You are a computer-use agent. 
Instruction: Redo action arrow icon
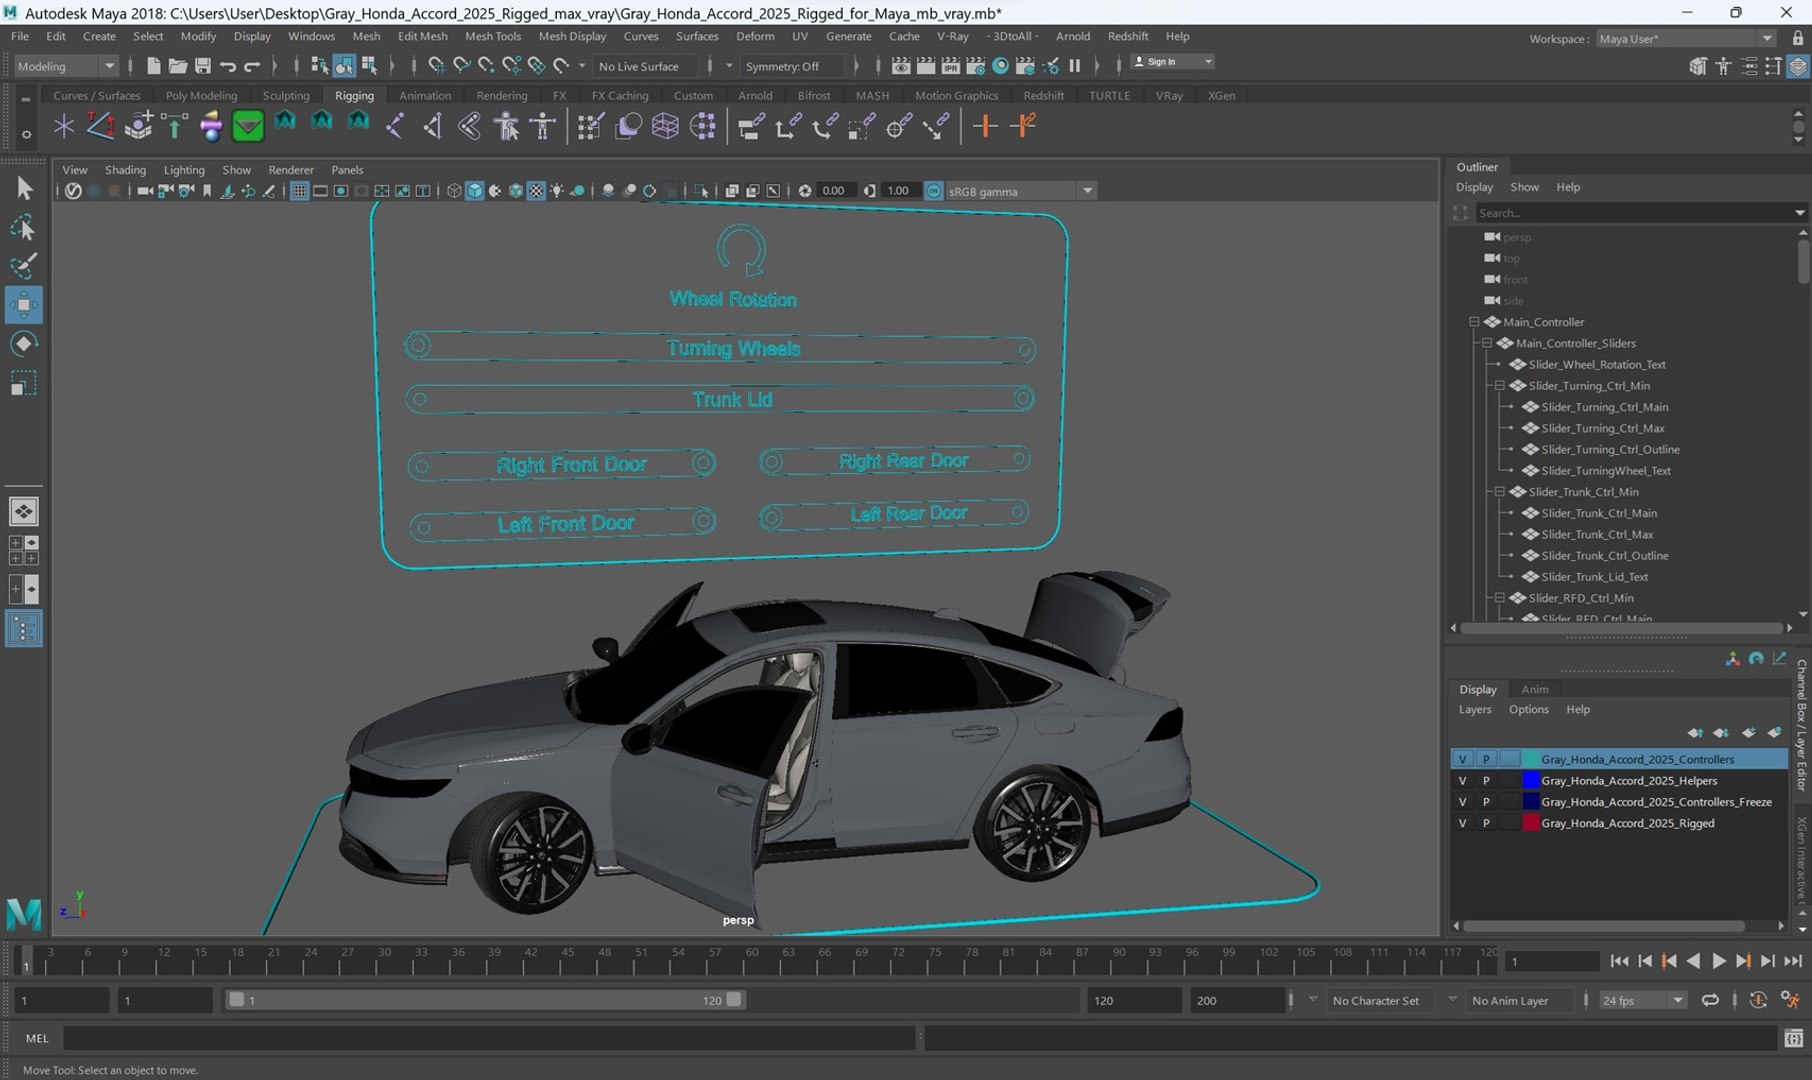(252, 66)
